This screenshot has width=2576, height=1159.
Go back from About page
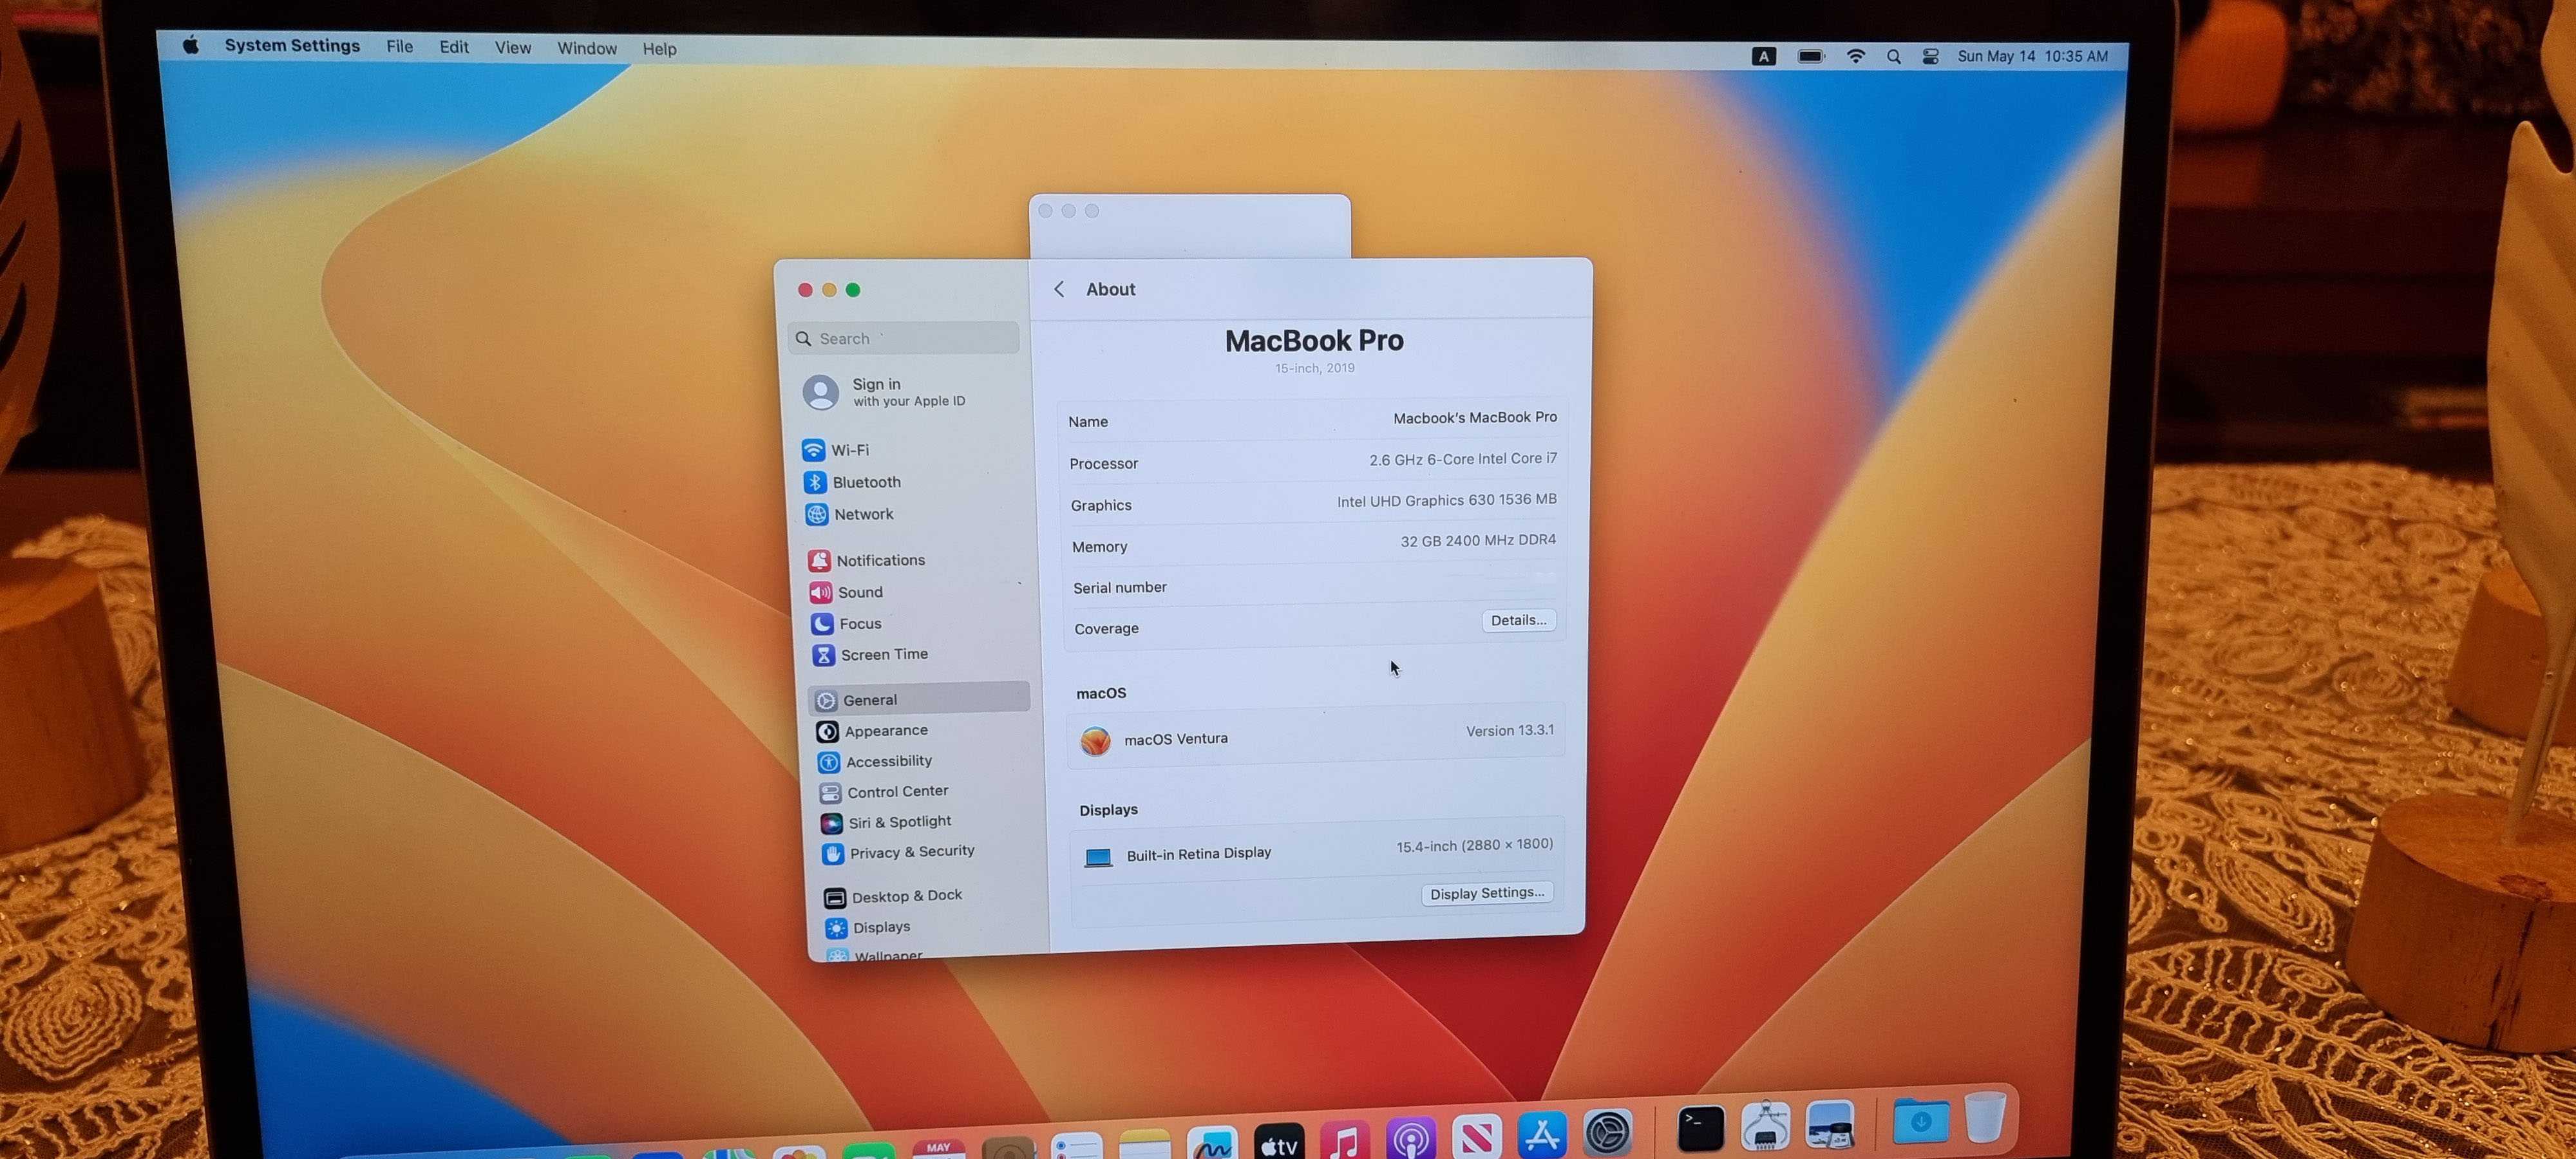pyautogui.click(x=1059, y=289)
